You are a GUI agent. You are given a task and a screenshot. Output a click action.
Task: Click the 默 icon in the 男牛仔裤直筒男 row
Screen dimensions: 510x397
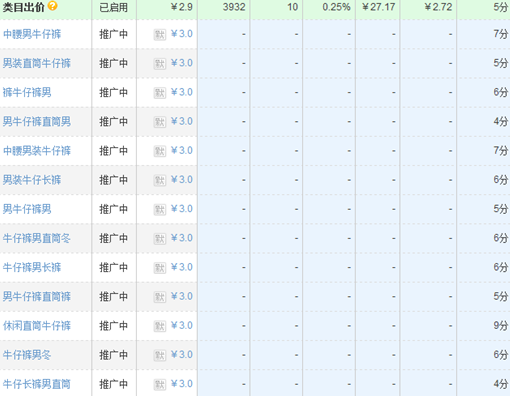coord(160,122)
